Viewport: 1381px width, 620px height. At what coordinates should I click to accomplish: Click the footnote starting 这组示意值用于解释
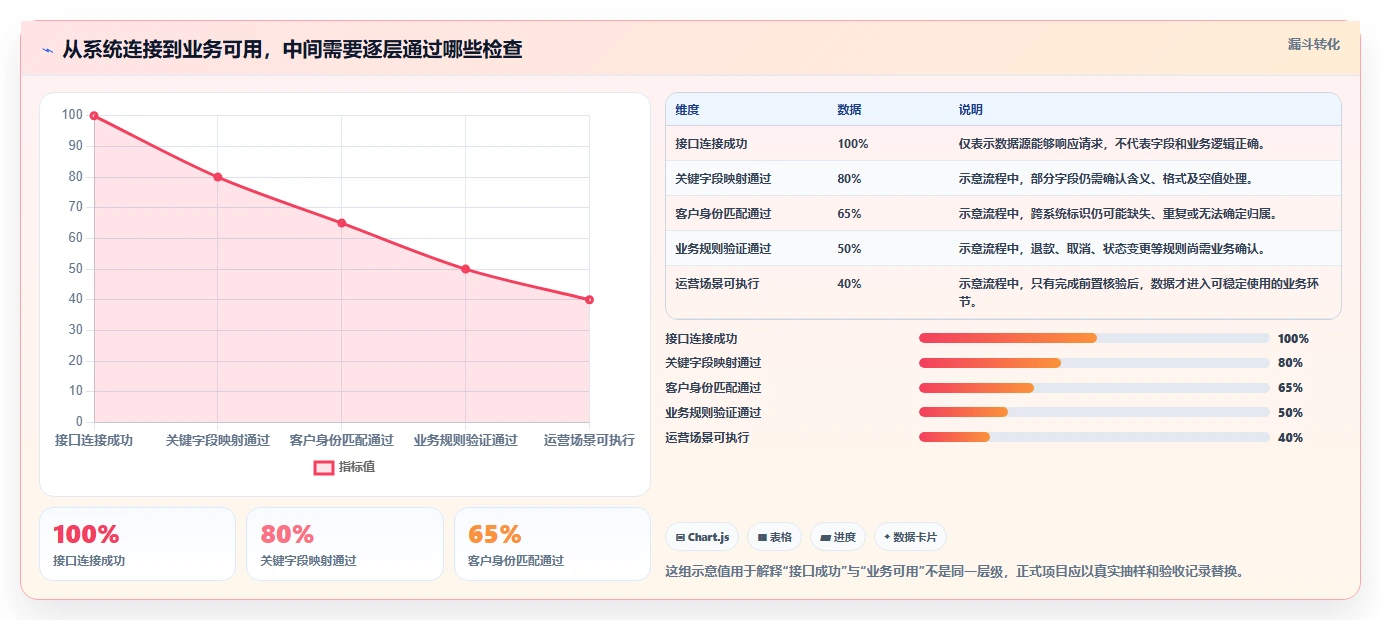point(954,572)
